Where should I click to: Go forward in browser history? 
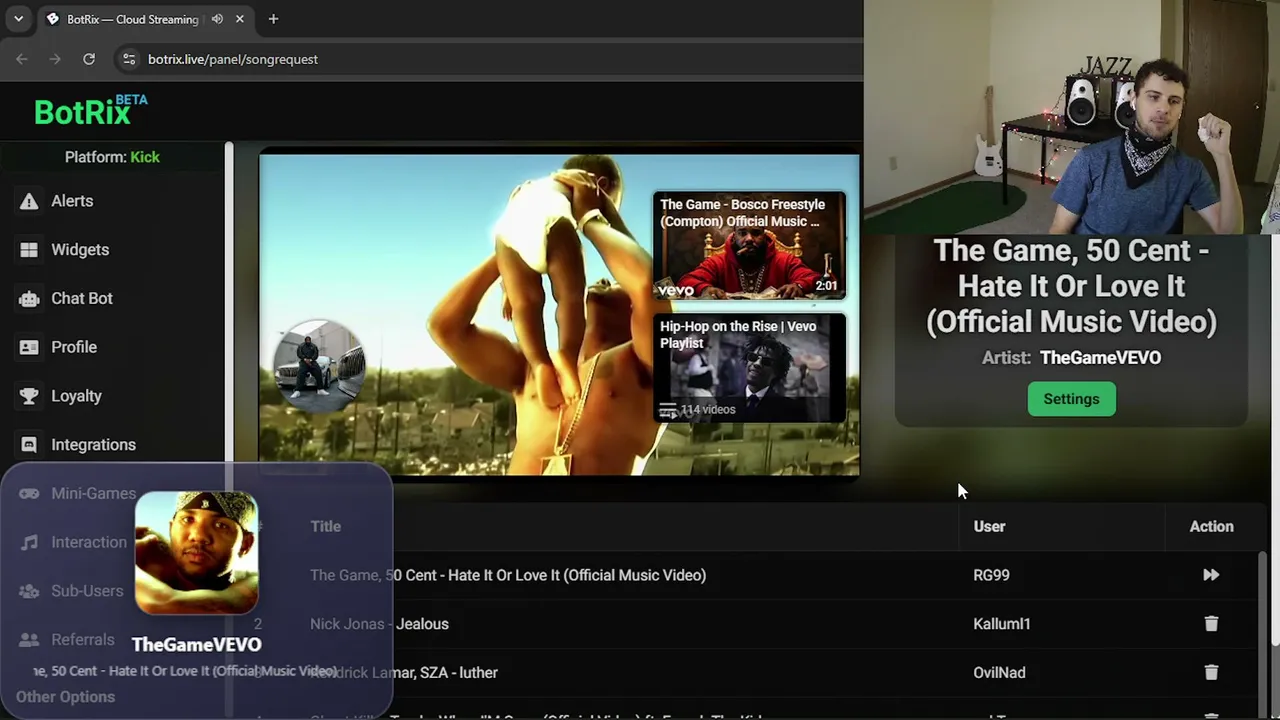[x=55, y=59]
